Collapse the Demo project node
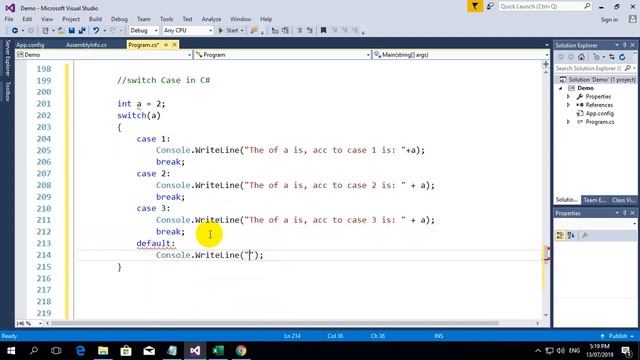The image size is (640, 360). pos(561,88)
